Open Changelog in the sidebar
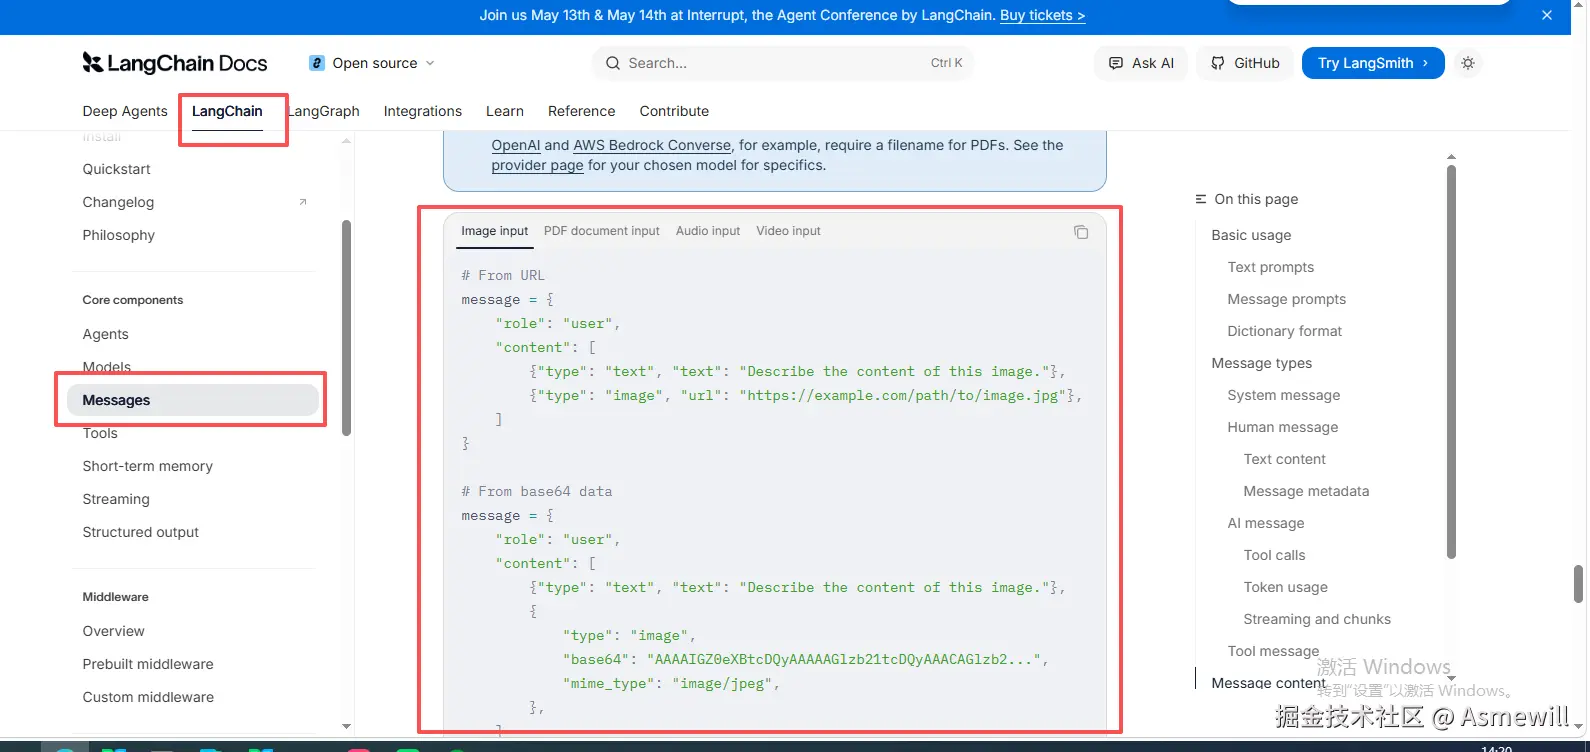 click(118, 202)
